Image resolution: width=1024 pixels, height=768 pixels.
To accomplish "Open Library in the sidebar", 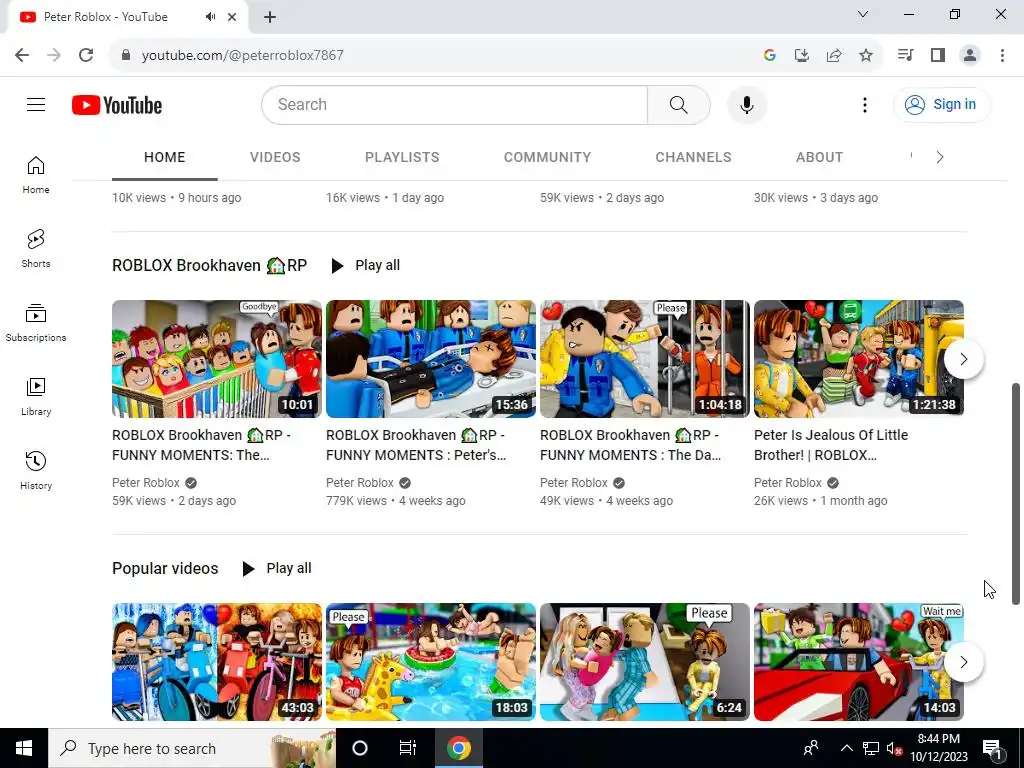I will (x=36, y=396).
